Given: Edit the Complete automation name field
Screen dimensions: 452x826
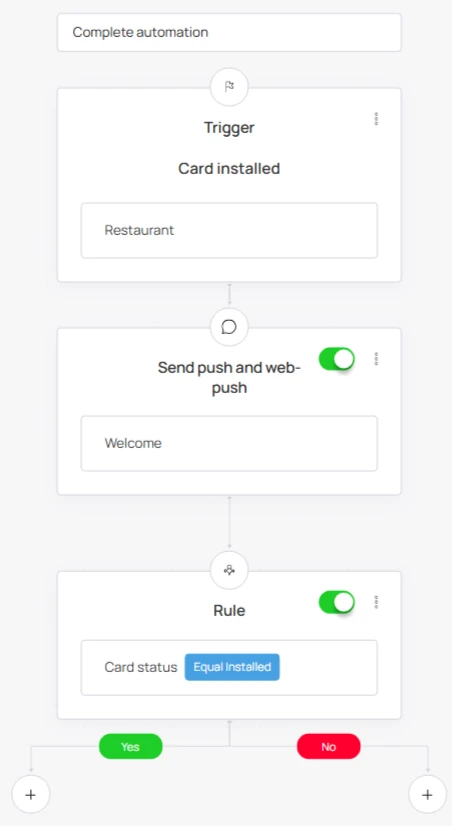Looking at the screenshot, I should (229, 32).
